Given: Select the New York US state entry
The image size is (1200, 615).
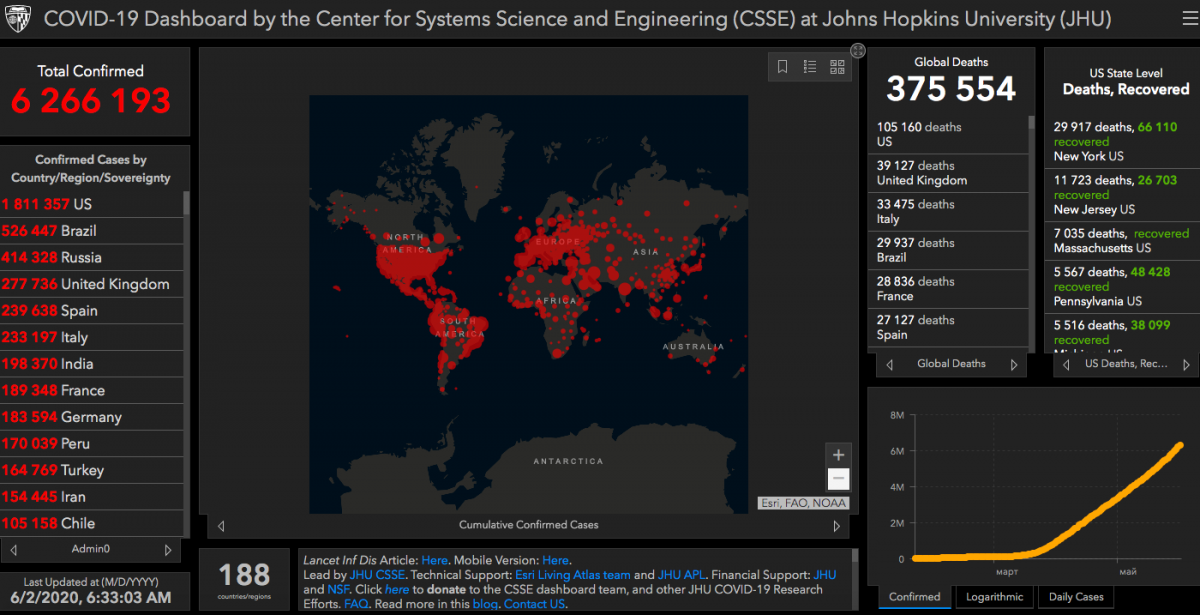Looking at the screenshot, I should (x=1122, y=142).
